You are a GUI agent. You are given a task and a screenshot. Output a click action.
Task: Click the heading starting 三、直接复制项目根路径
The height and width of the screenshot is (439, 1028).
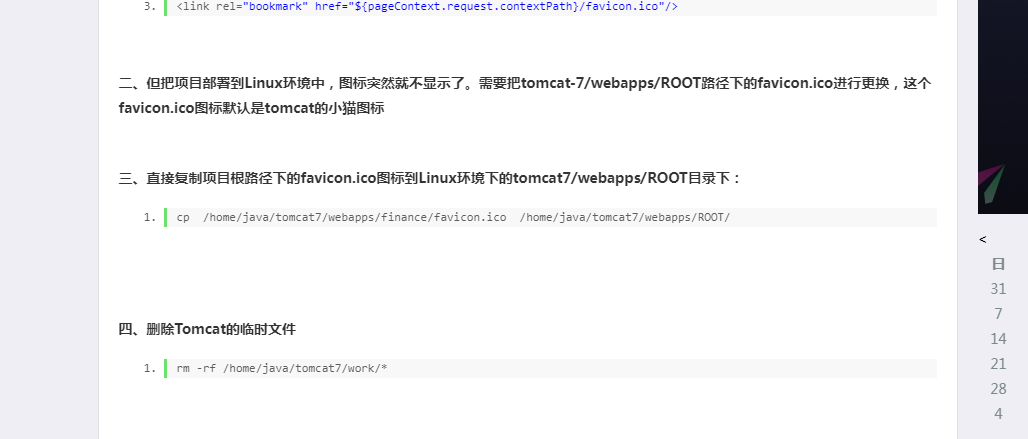430,178
